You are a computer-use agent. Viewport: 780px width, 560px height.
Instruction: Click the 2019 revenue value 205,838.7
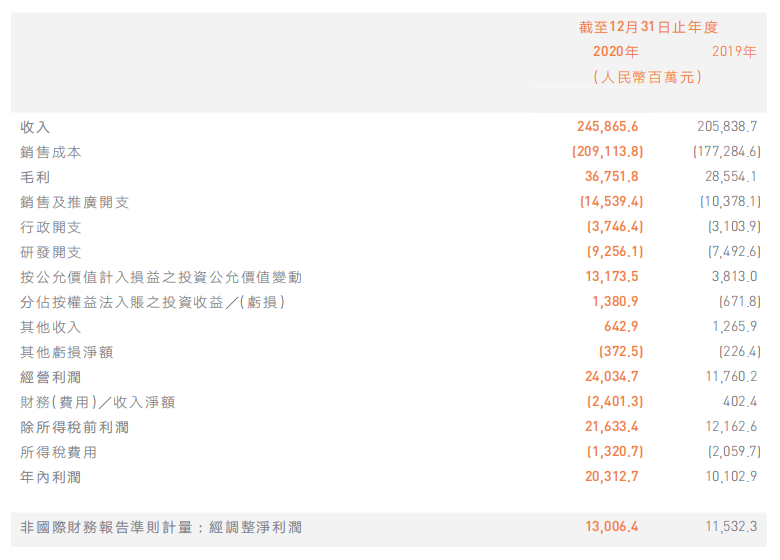727,127
